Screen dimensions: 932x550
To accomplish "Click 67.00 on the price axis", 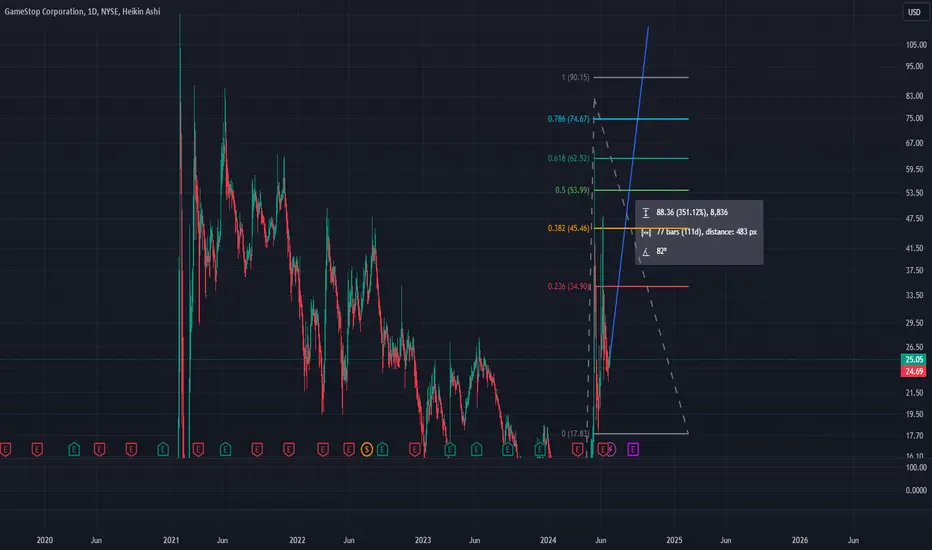I will (914, 143).
